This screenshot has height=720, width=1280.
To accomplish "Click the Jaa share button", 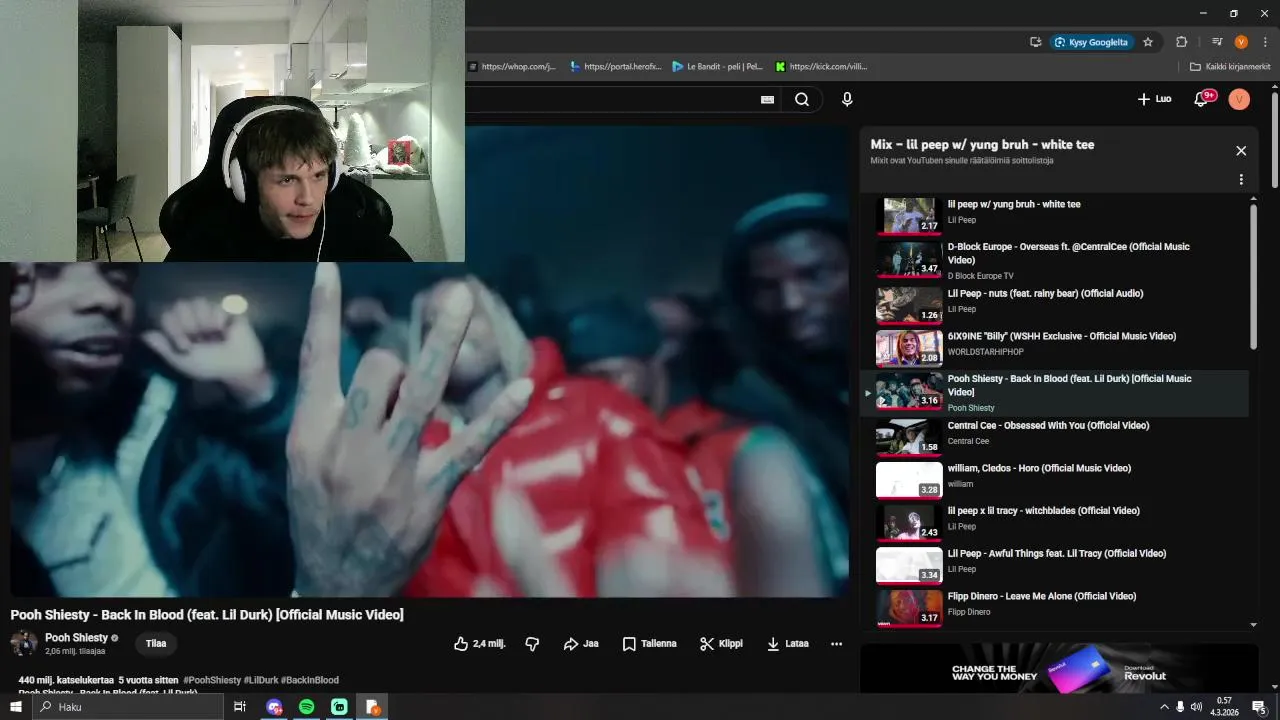I will click(581, 644).
